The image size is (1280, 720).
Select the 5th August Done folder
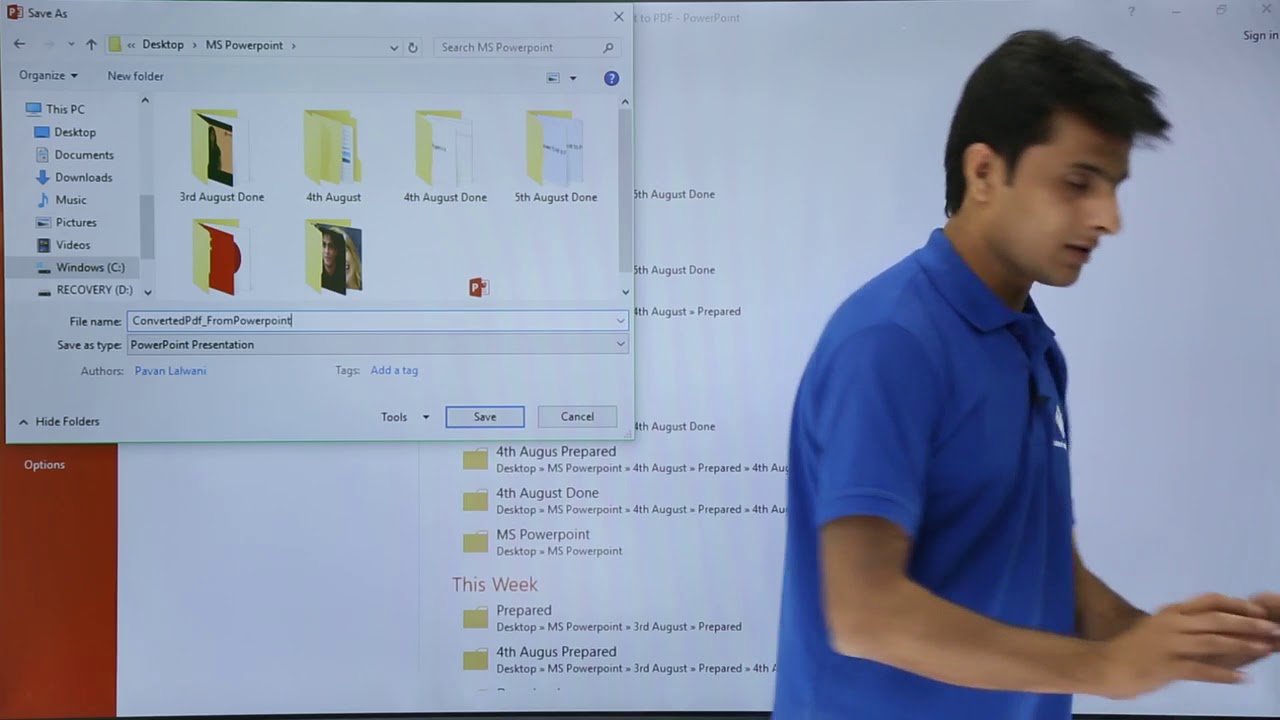(555, 156)
